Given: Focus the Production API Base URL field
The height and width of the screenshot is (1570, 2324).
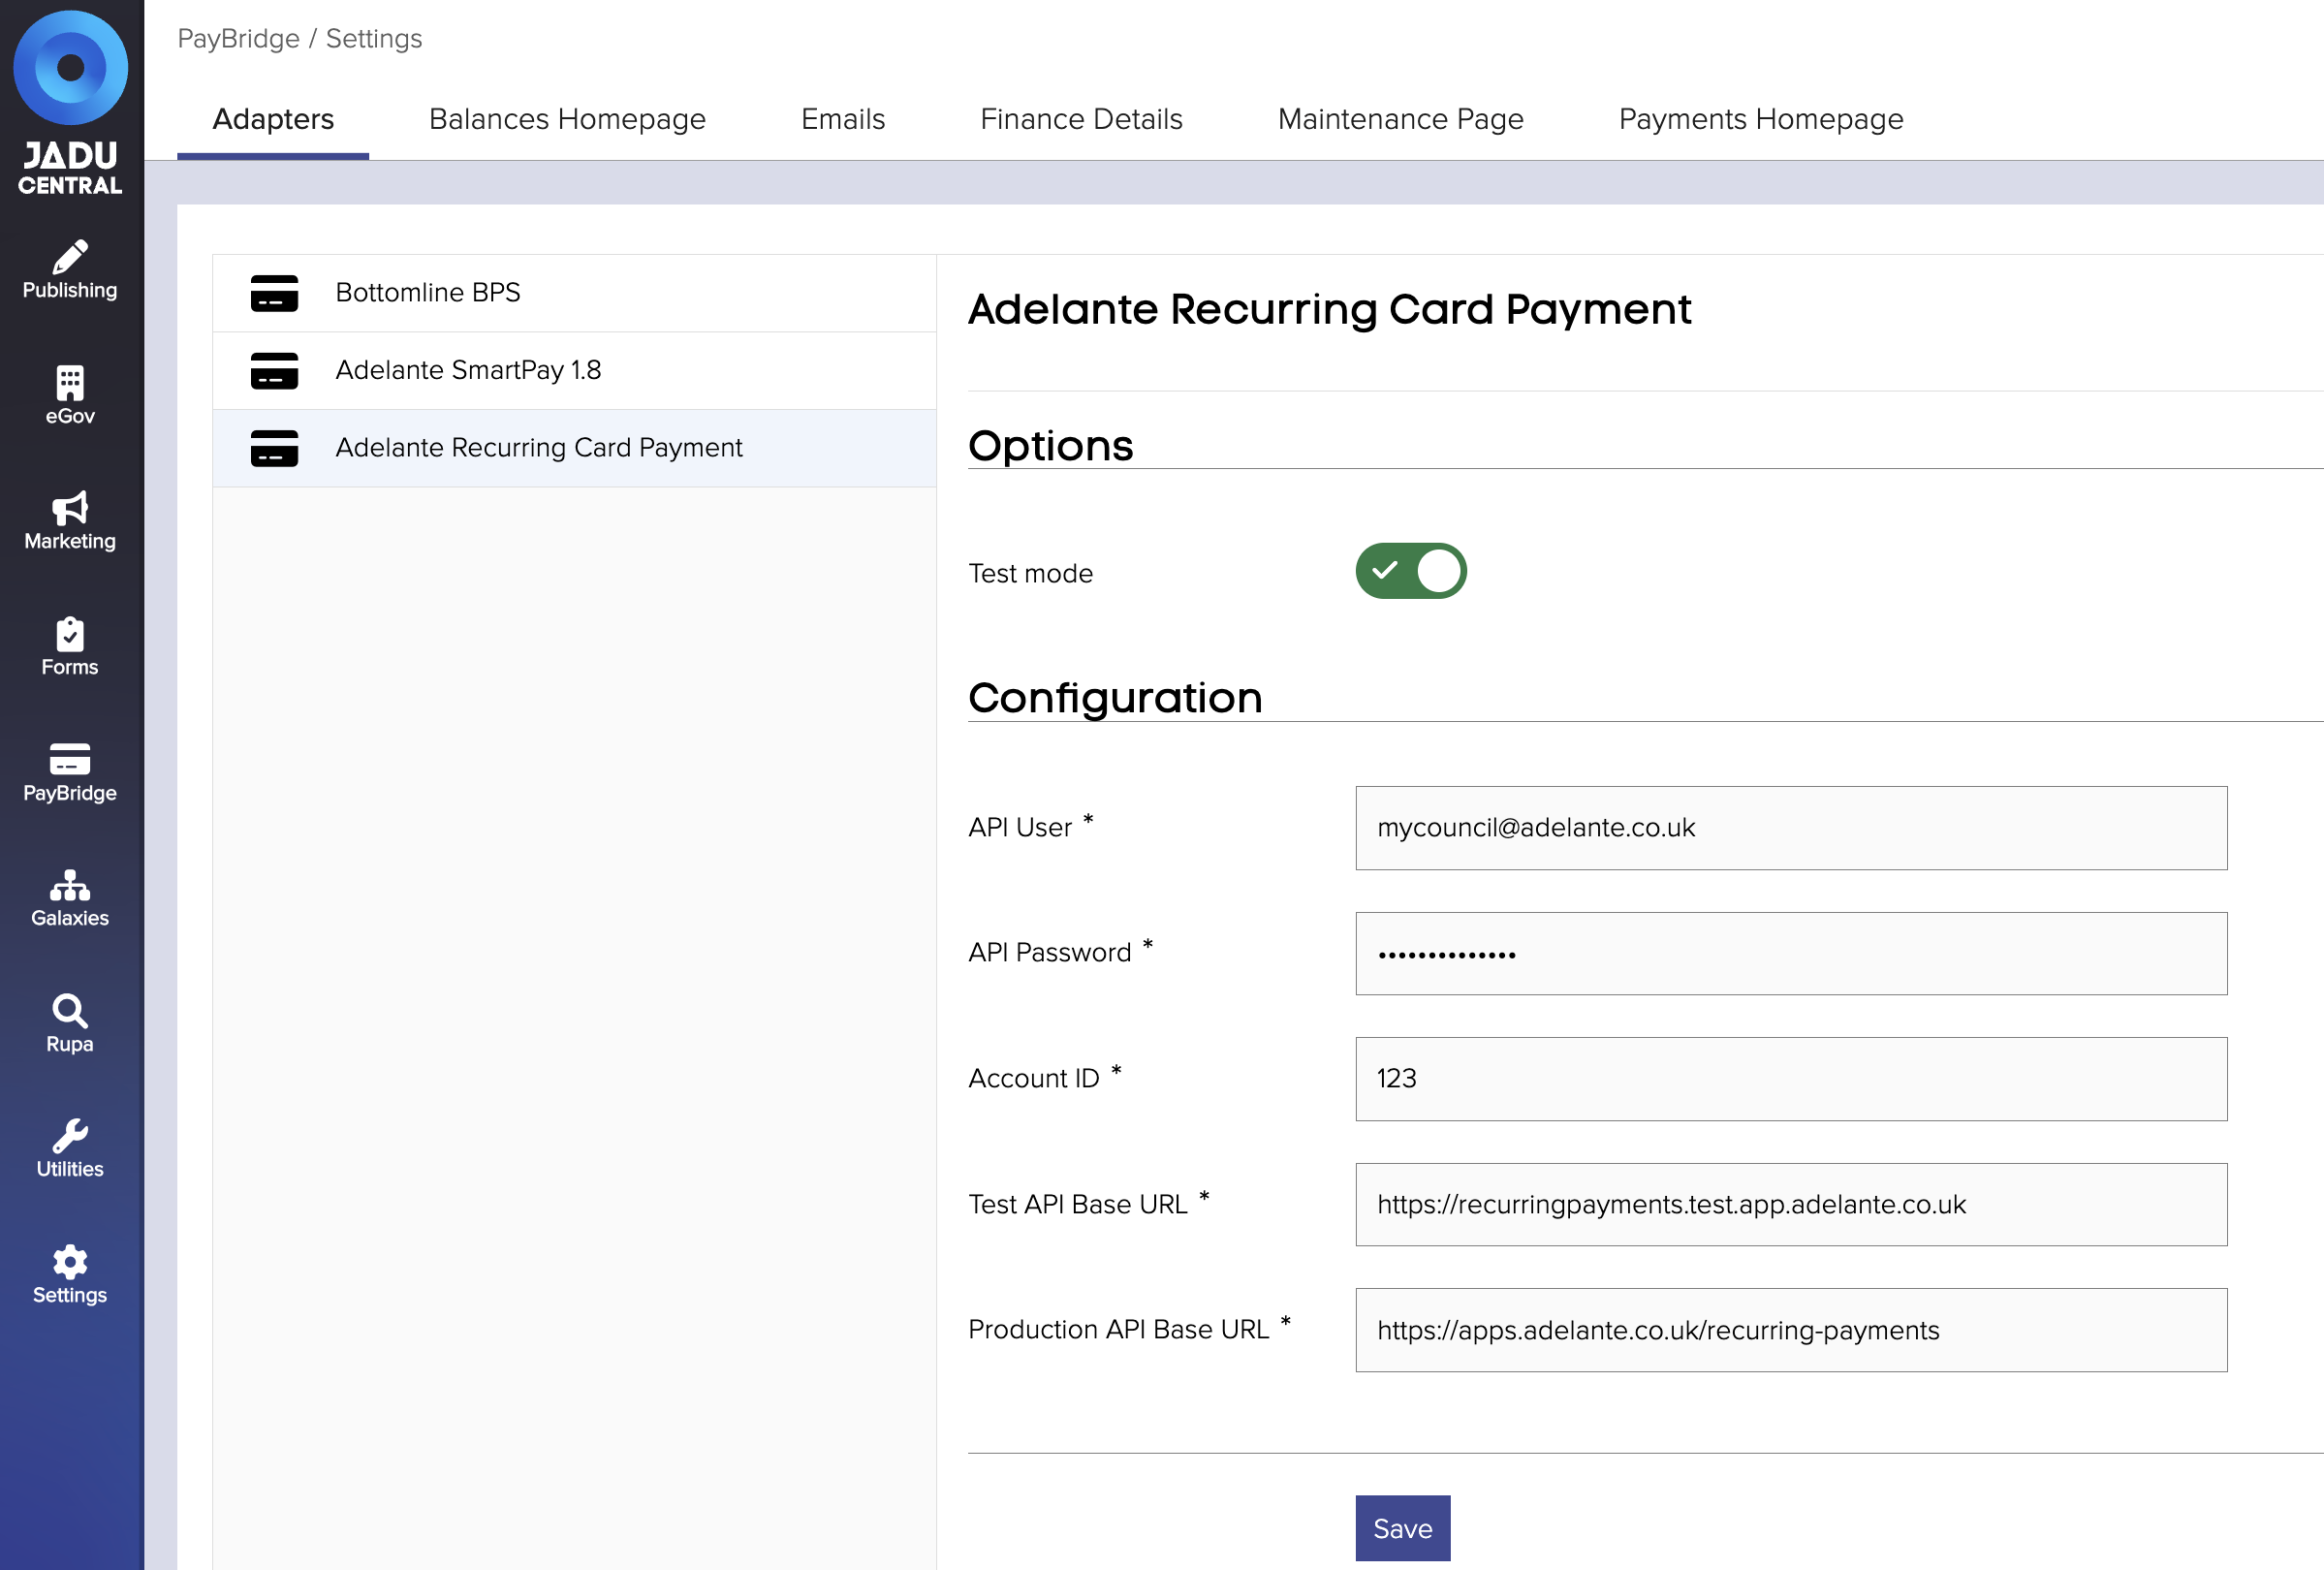Looking at the screenshot, I should [1791, 1330].
